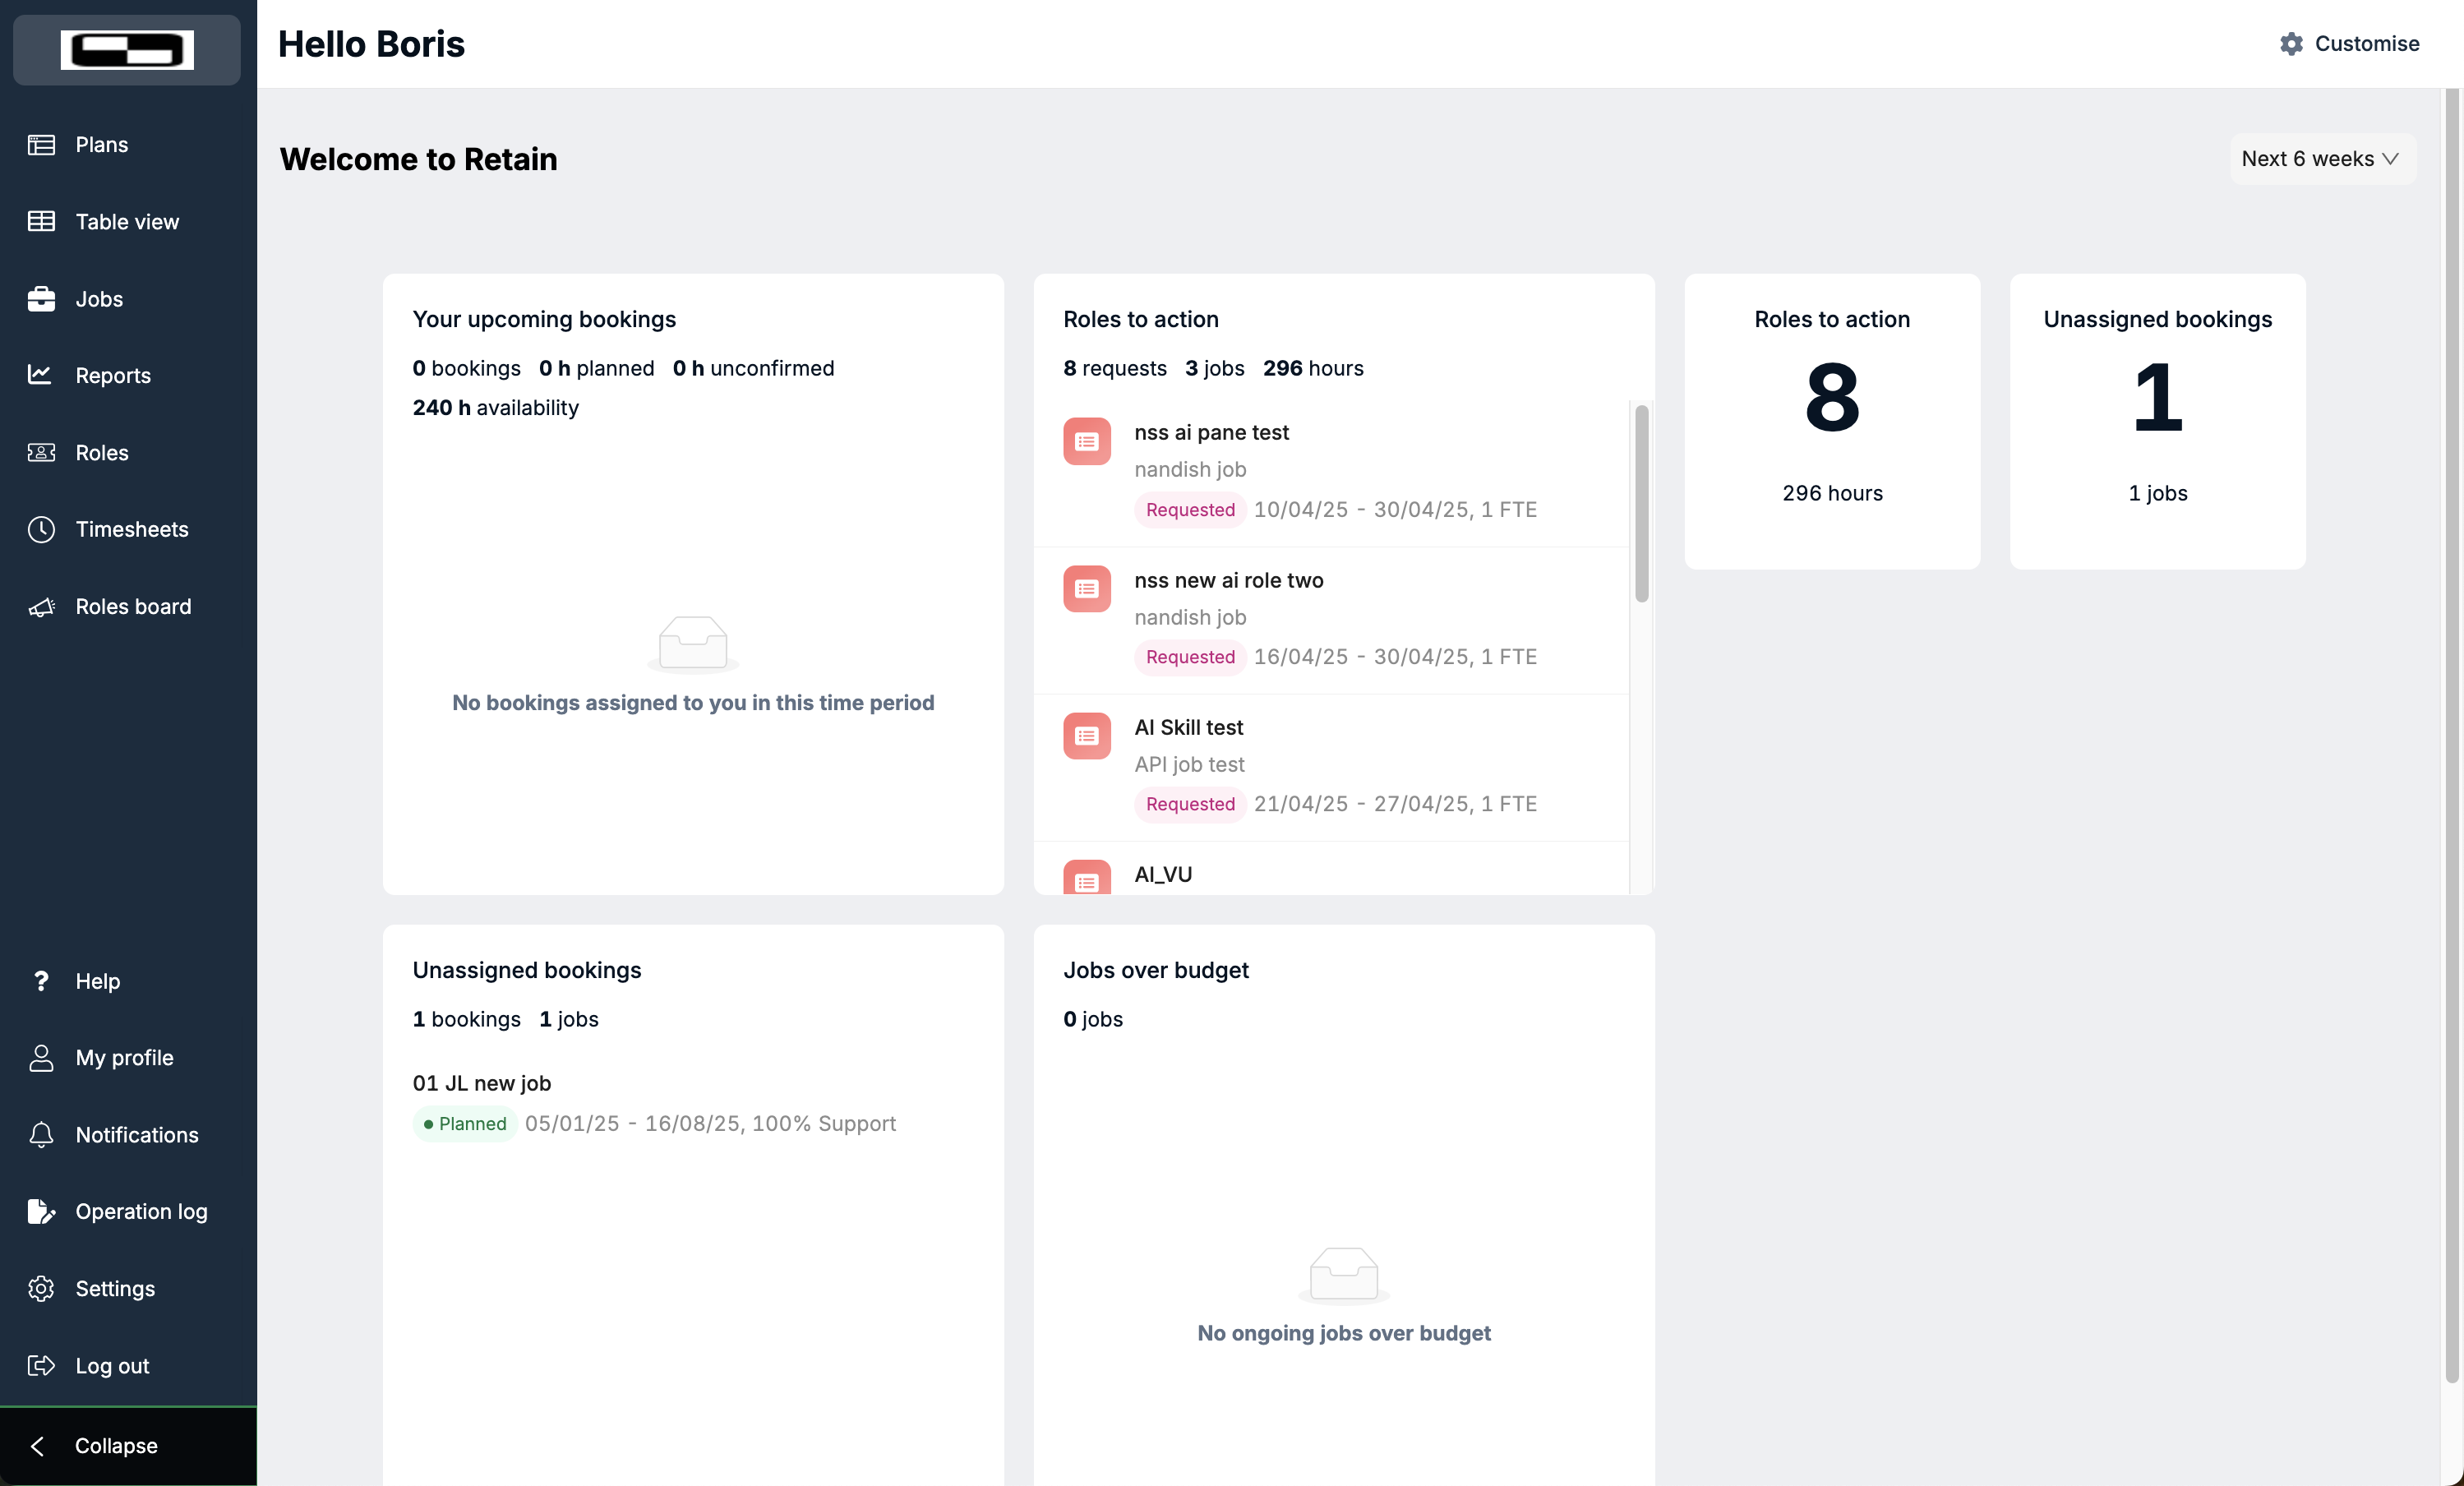Screen dimensions: 2464x1486
Task: Select the Planned status badge
Action: click(464, 1124)
